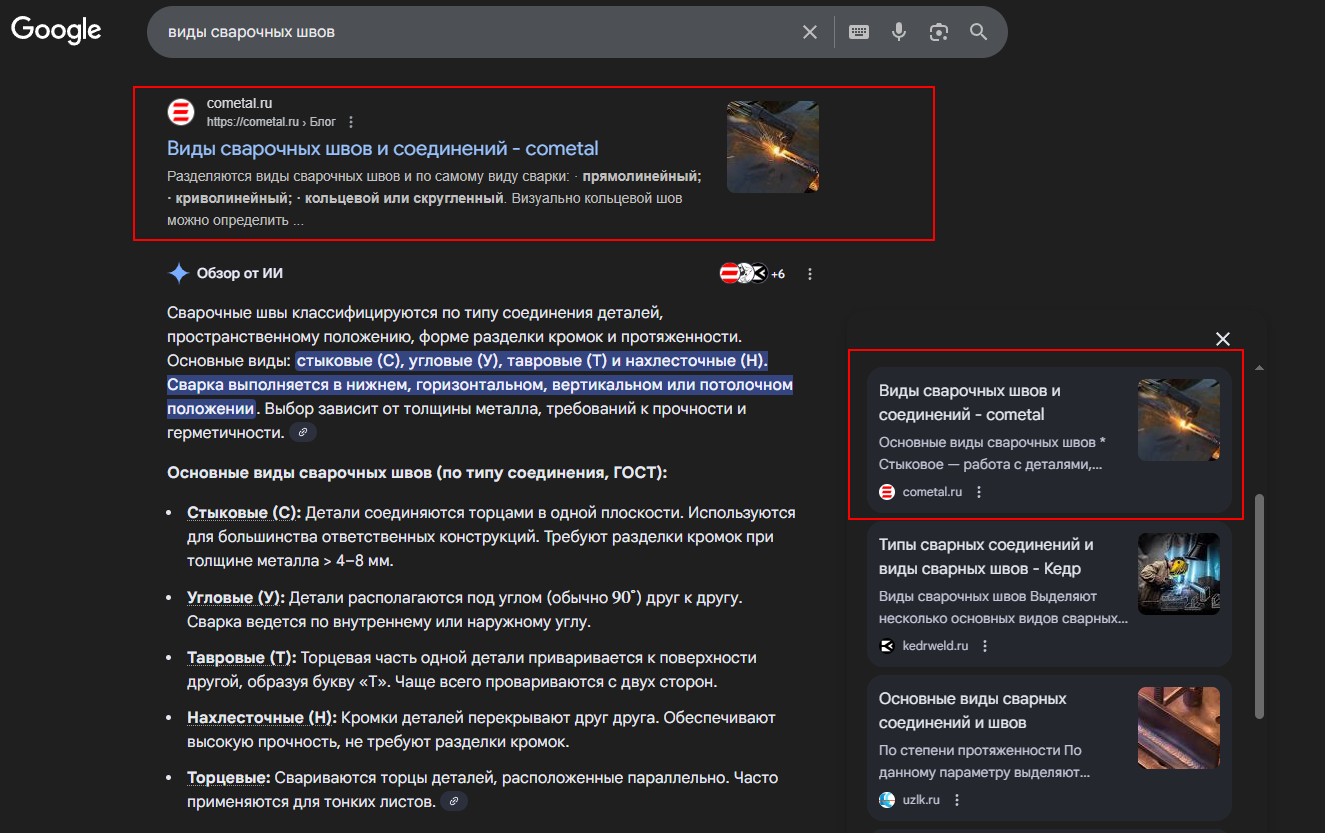
Task: Click inside the Google search input field
Action: coord(470,32)
